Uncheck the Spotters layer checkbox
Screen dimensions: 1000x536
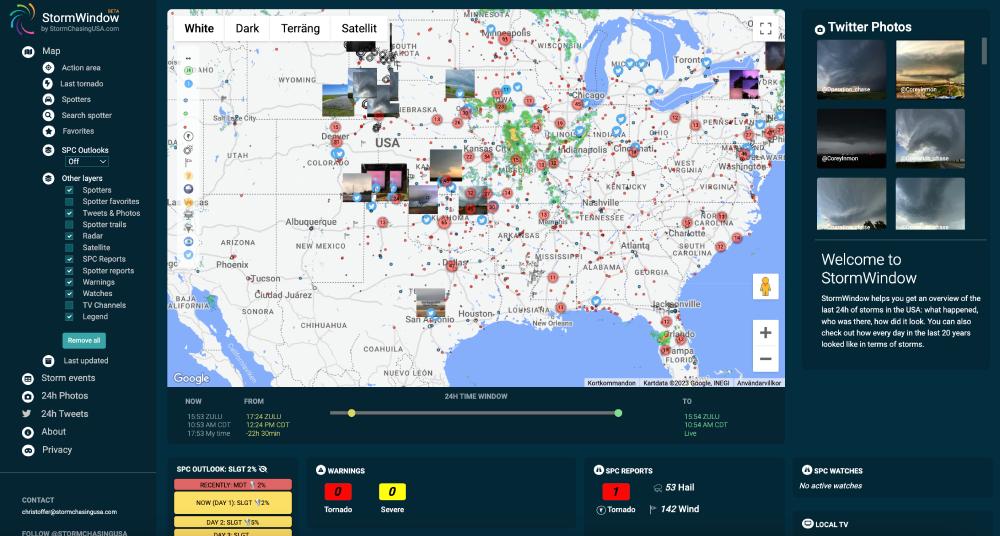(x=69, y=190)
